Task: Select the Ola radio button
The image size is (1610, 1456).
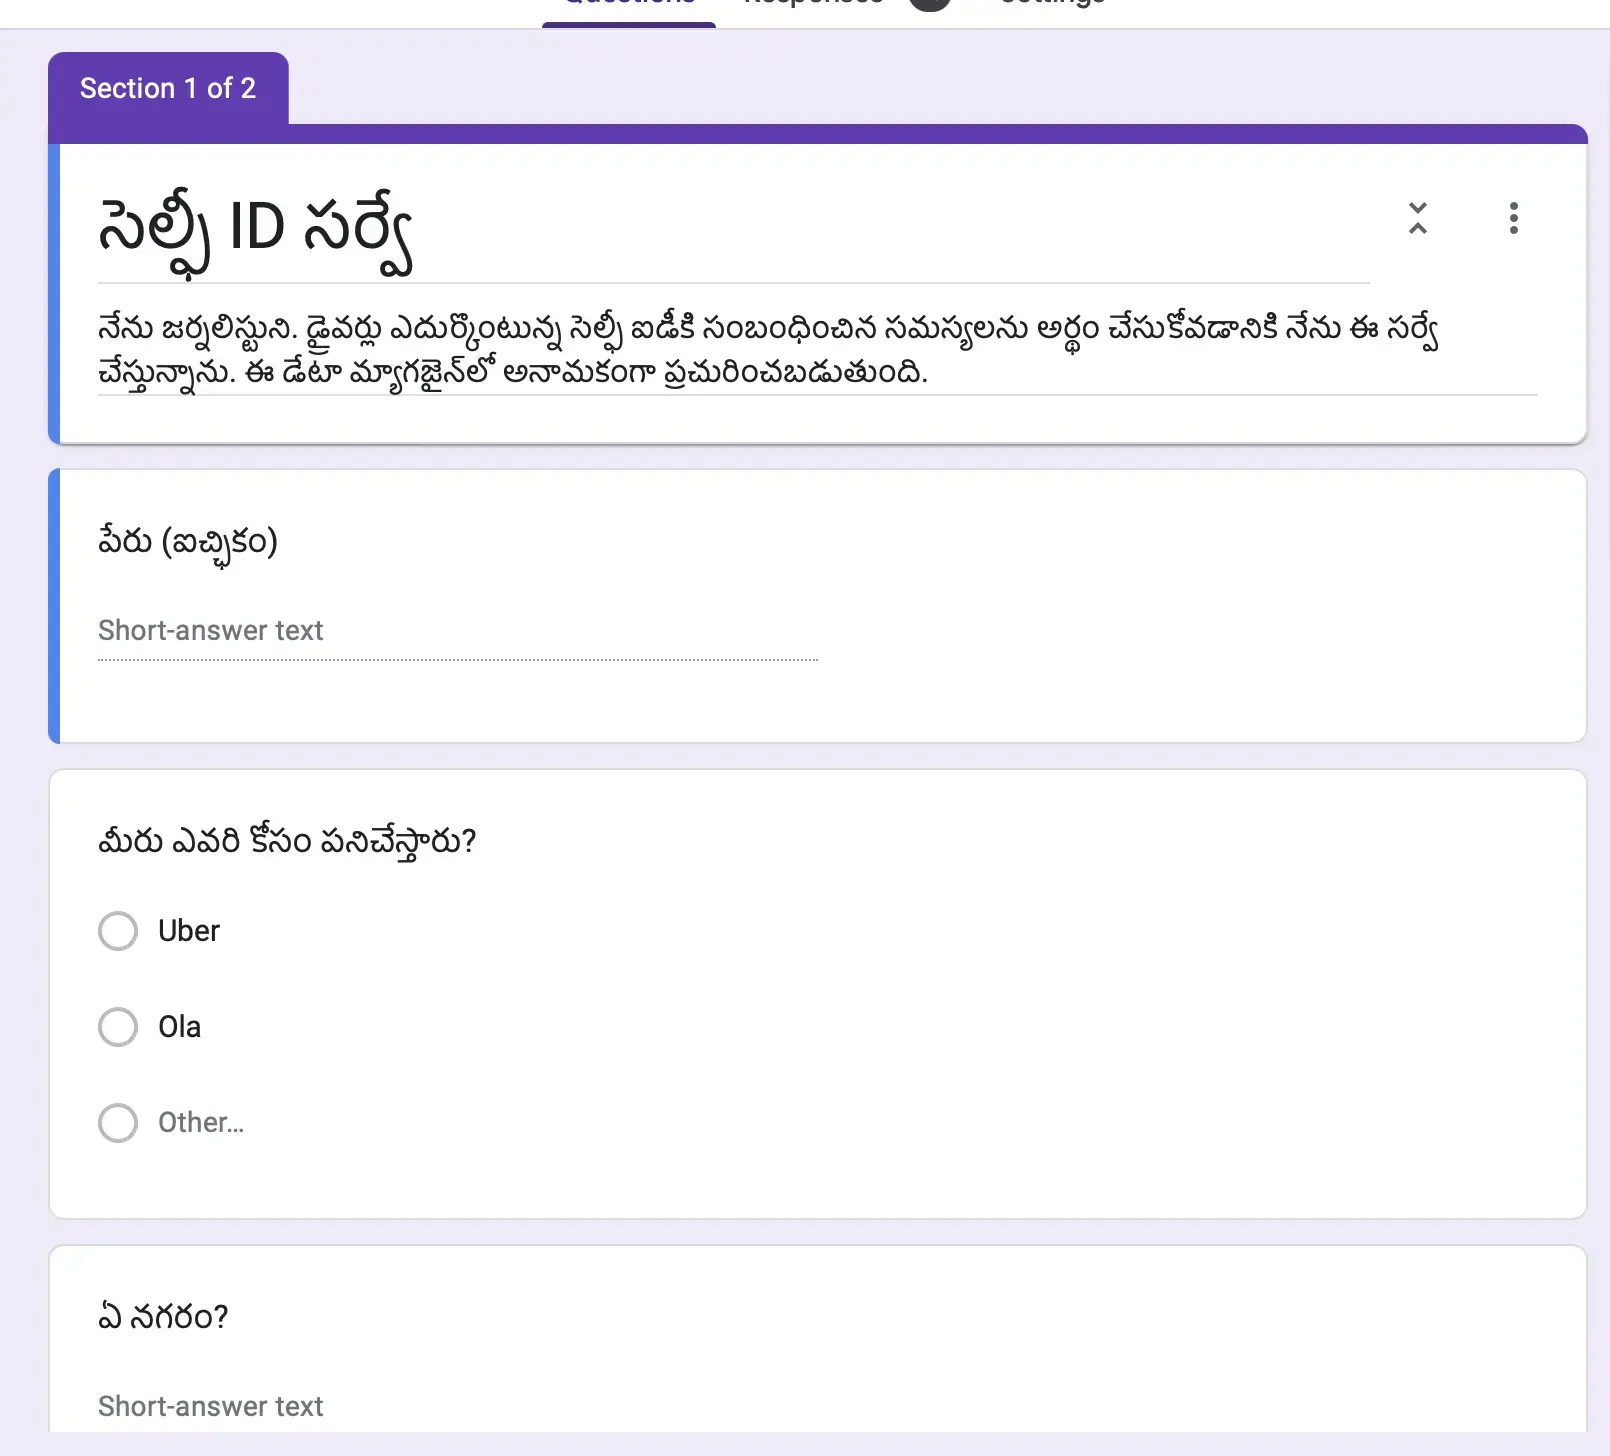Action: tap(118, 1027)
